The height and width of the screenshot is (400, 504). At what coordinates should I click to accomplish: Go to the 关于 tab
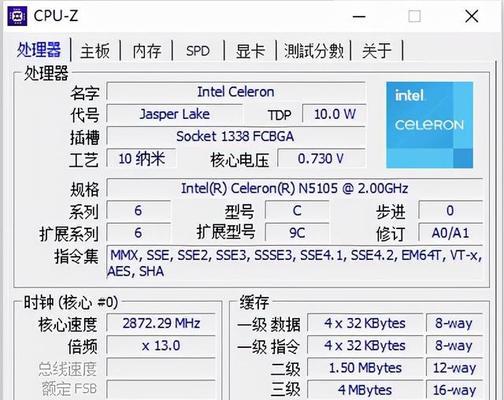pyautogui.click(x=377, y=51)
